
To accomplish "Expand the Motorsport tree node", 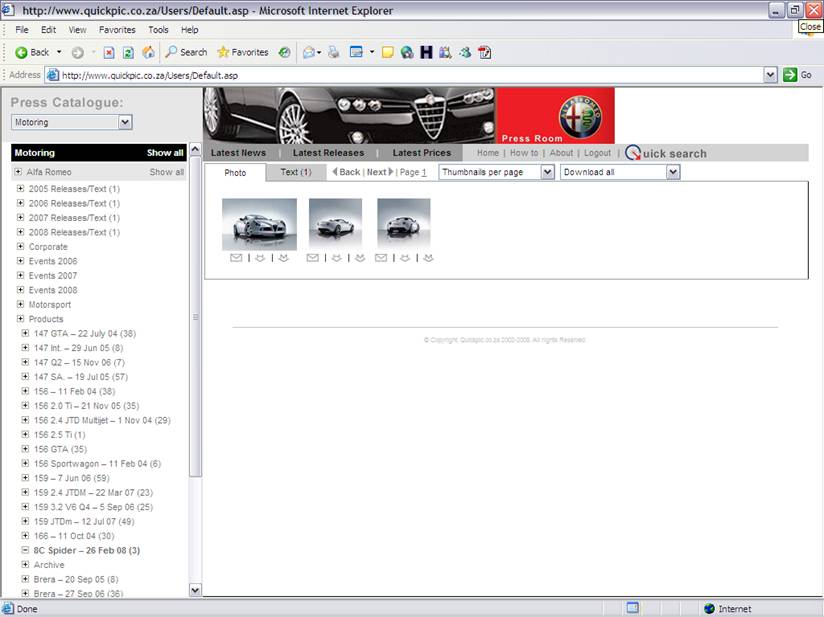I will coord(20,304).
